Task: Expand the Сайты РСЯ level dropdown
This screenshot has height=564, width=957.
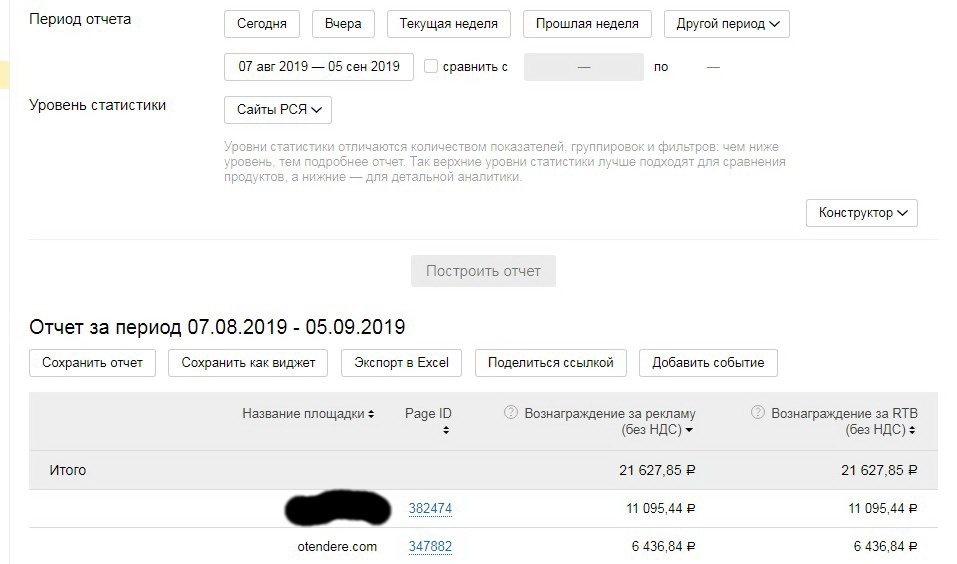Action: coord(278,110)
